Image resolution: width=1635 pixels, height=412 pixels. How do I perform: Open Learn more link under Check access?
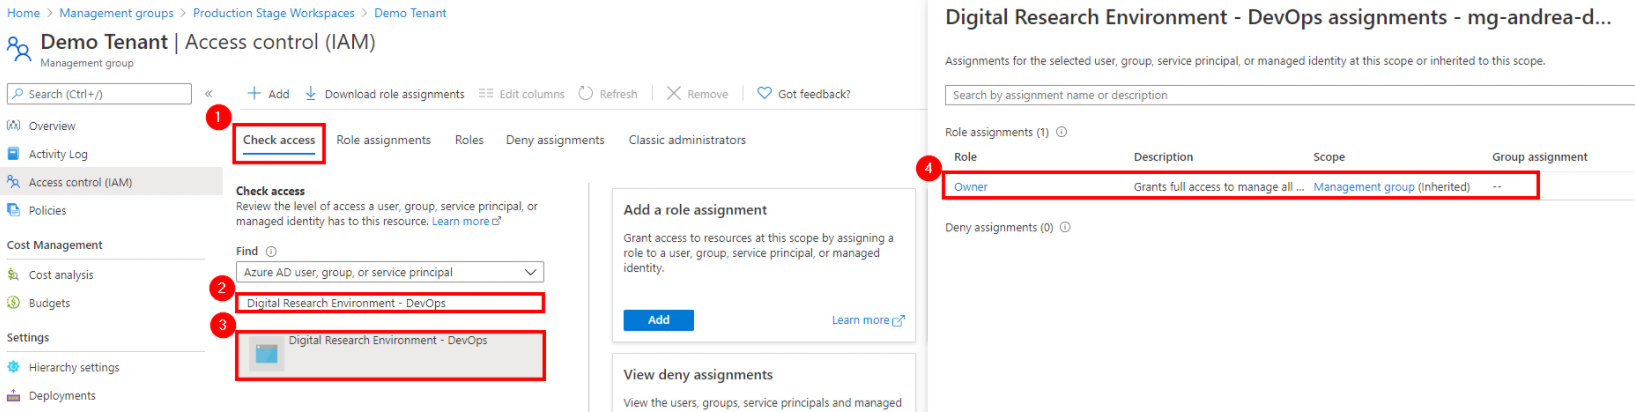pyautogui.click(x=466, y=221)
